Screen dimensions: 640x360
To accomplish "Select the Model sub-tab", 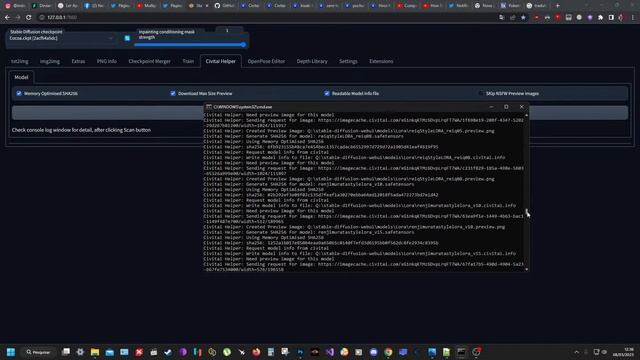I will [x=21, y=77].
